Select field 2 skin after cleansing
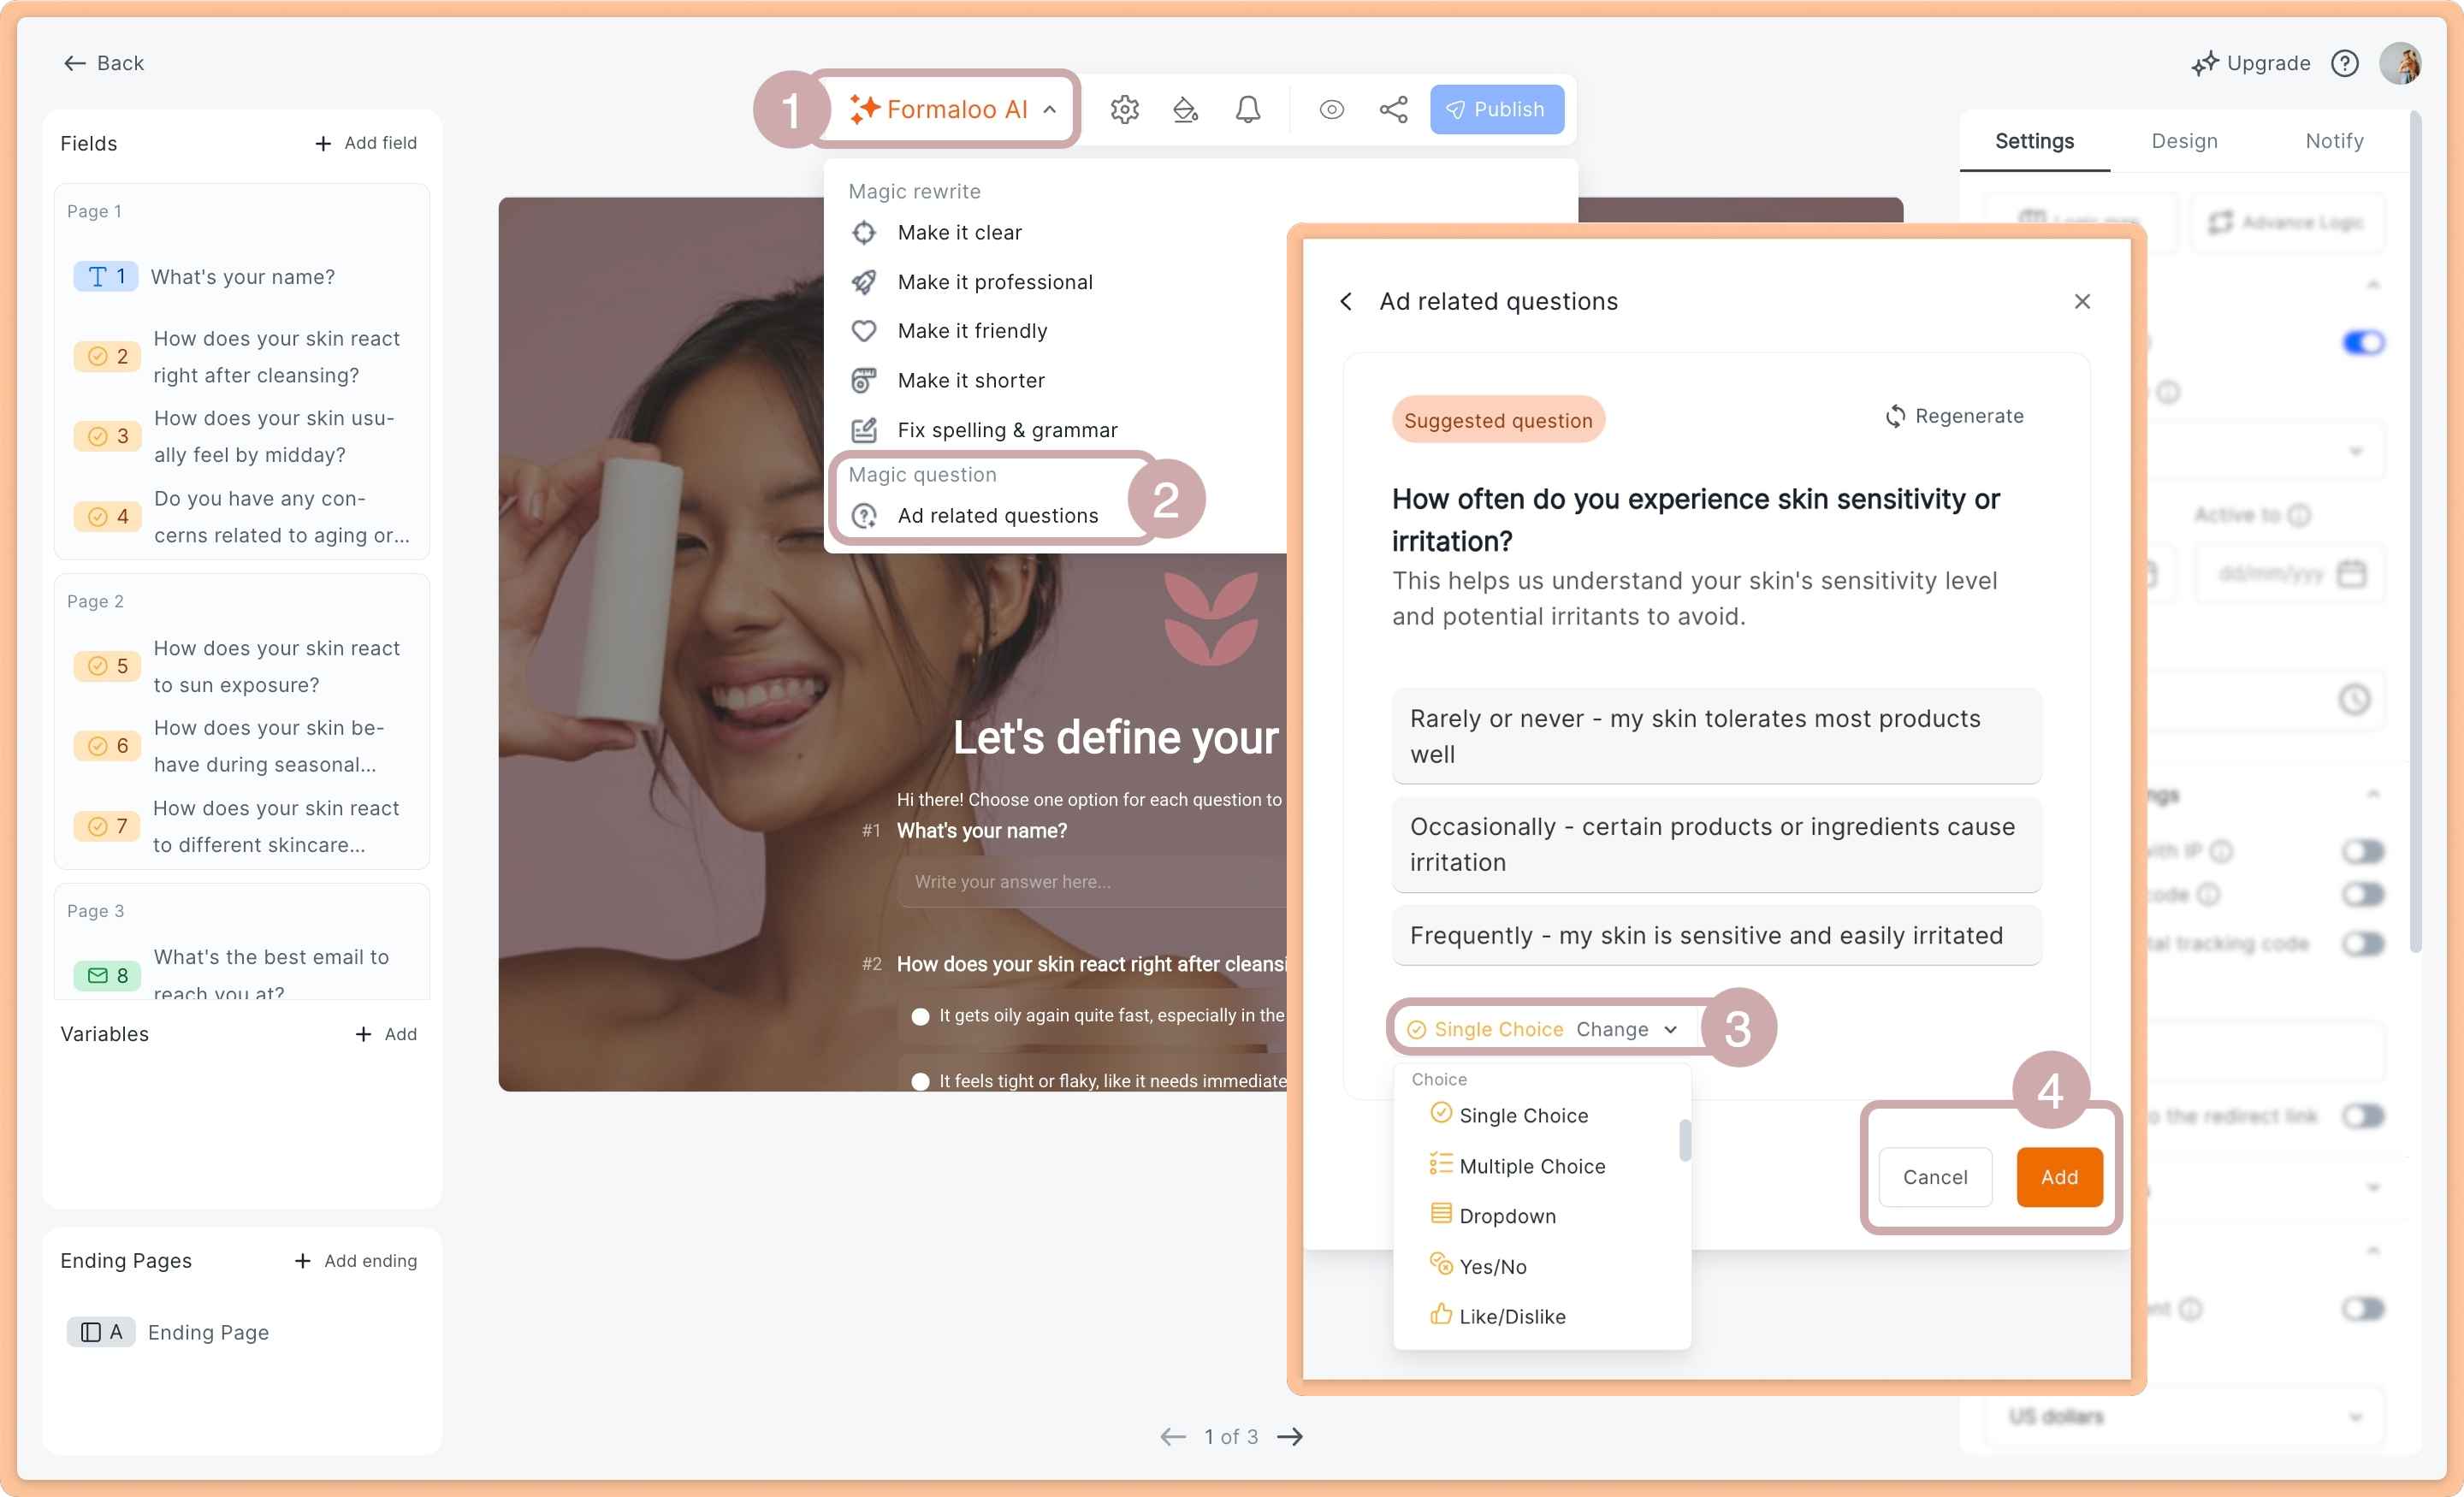Viewport: 2464px width, 1497px height. (242, 356)
